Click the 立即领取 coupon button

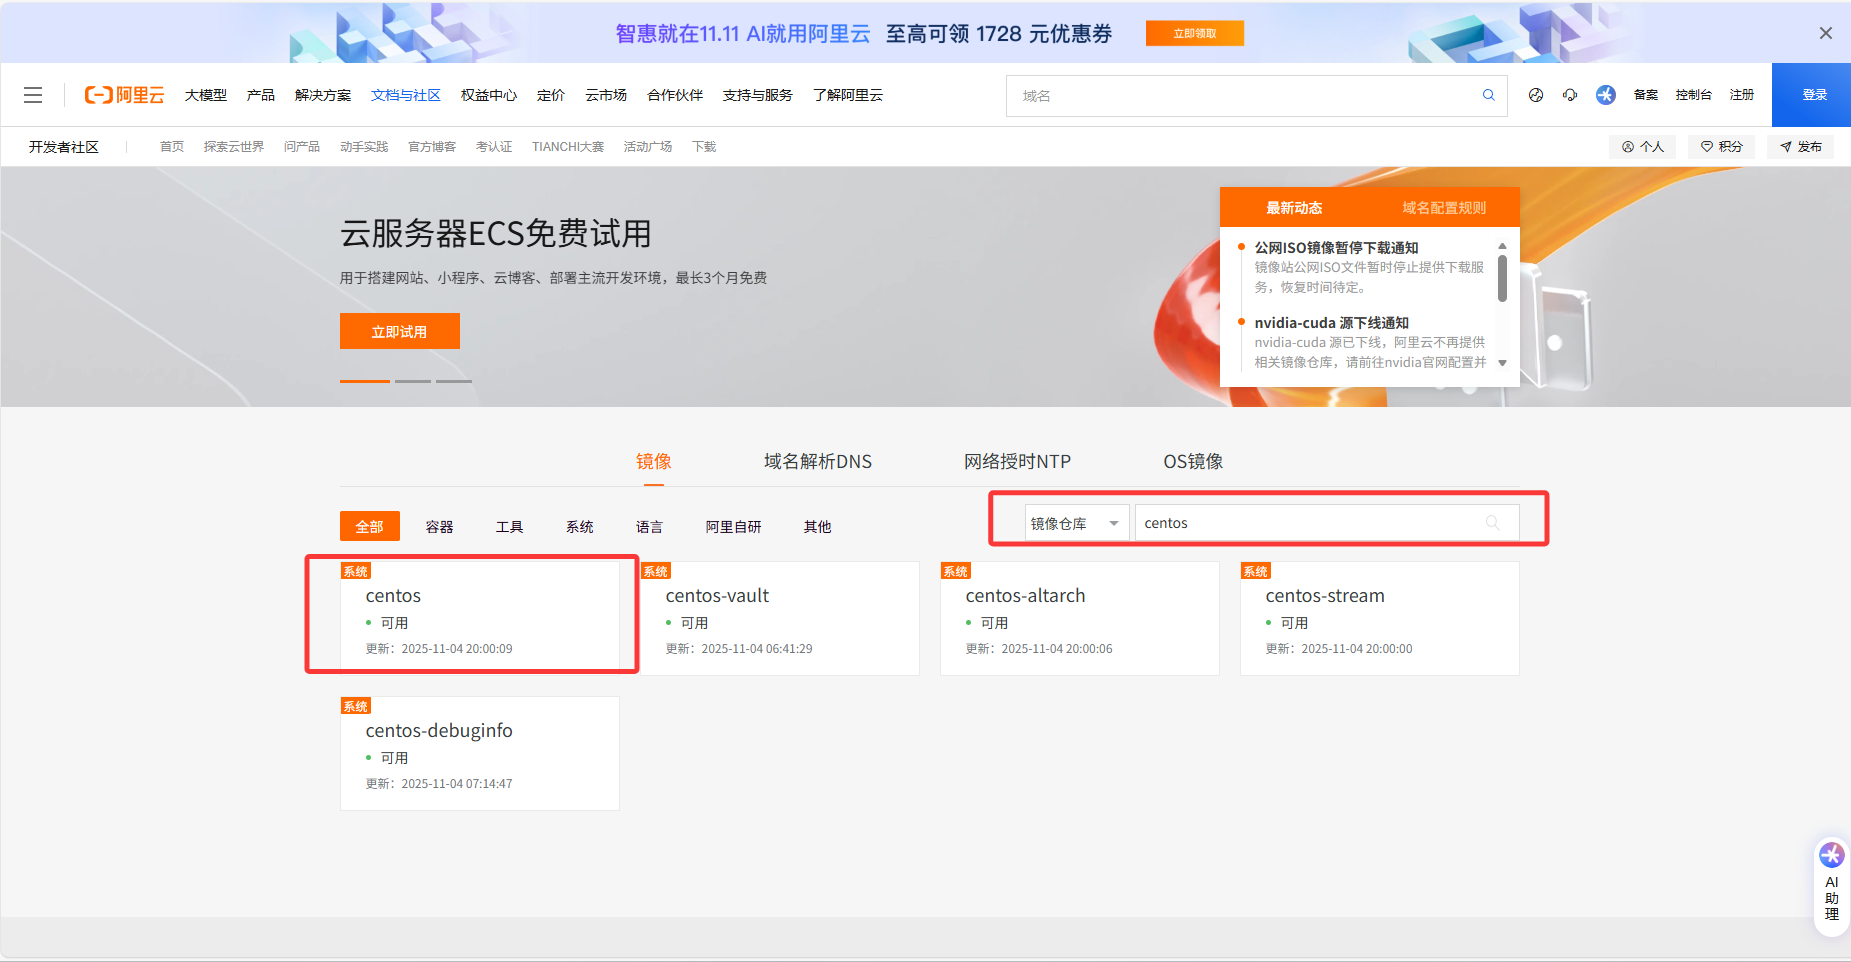pyautogui.click(x=1195, y=33)
